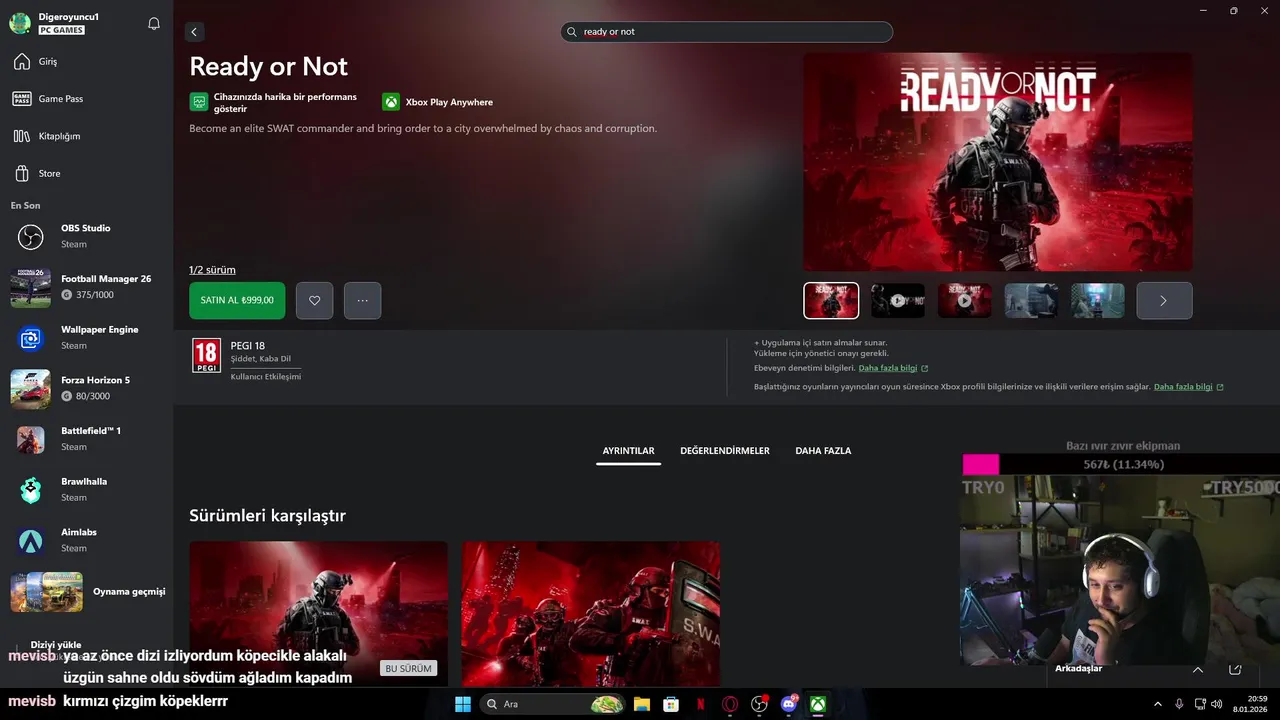Open volume control in system tray
The image size is (1280, 720).
pos(1217,704)
